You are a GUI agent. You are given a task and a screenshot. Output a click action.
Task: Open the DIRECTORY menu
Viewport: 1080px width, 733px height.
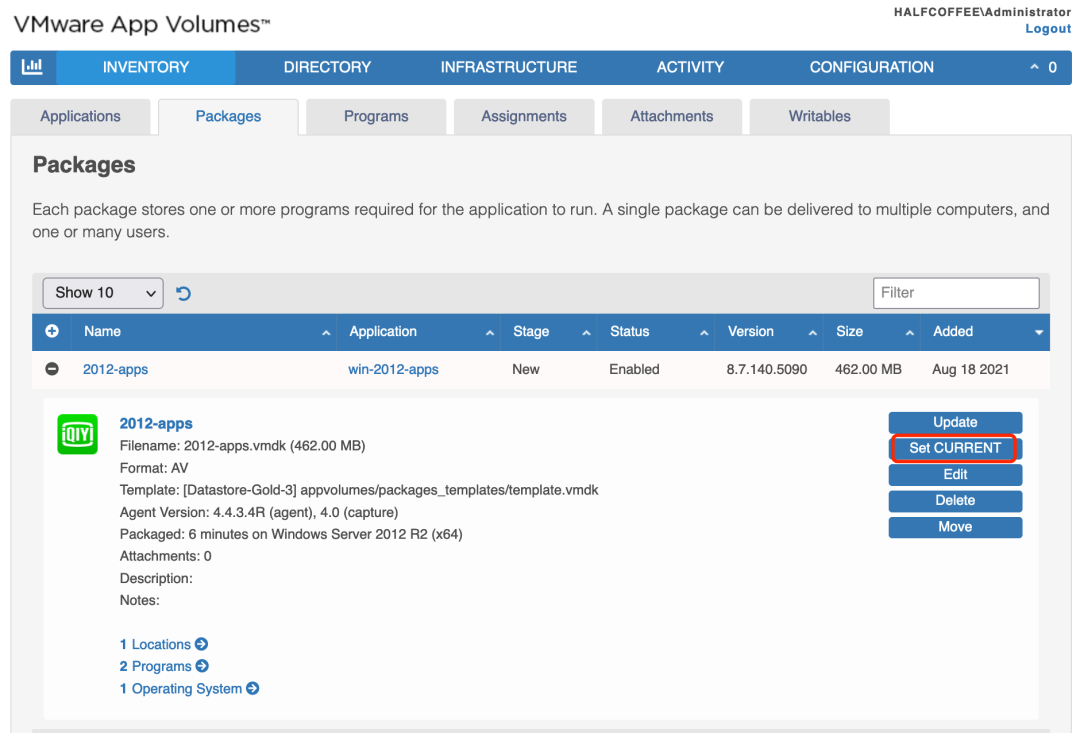click(x=327, y=68)
